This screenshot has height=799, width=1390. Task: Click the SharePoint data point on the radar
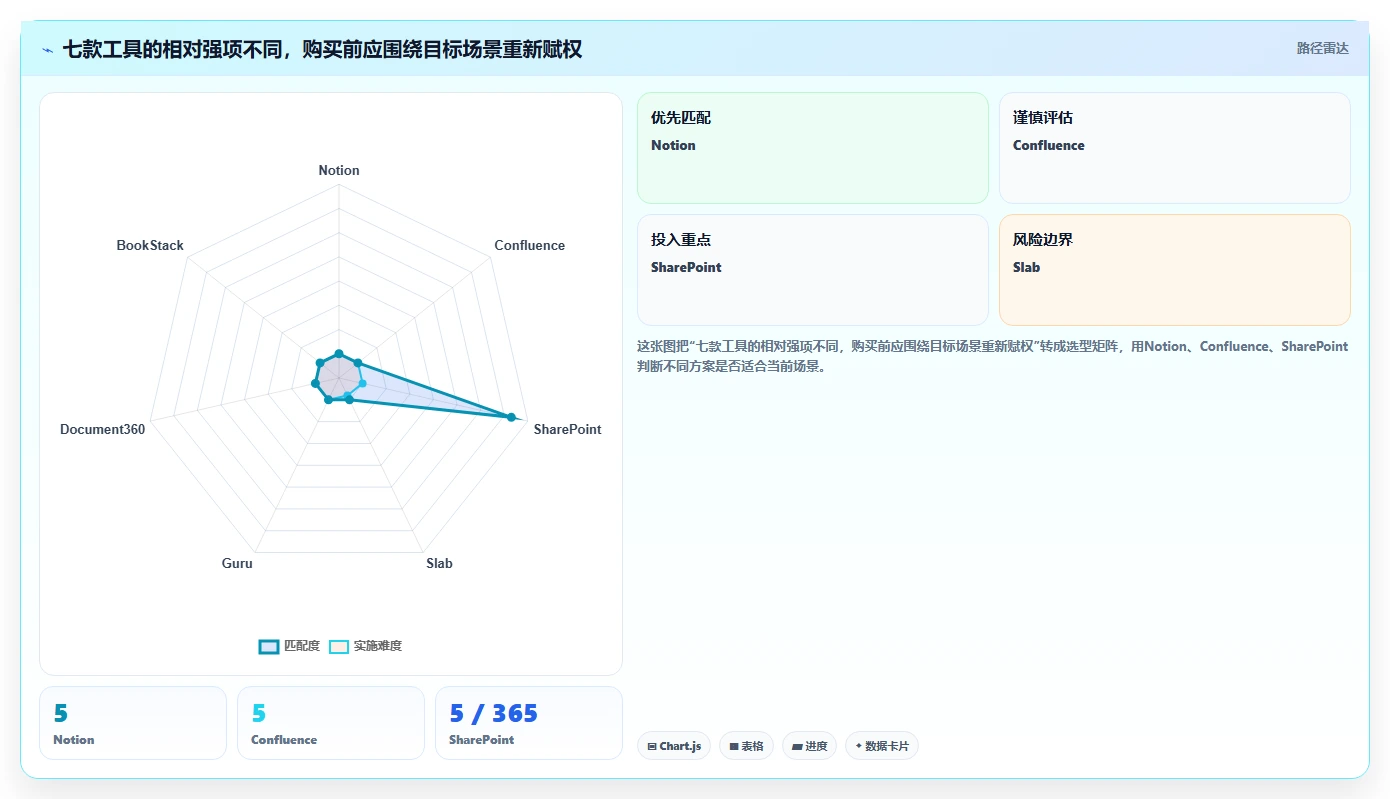[x=511, y=417]
